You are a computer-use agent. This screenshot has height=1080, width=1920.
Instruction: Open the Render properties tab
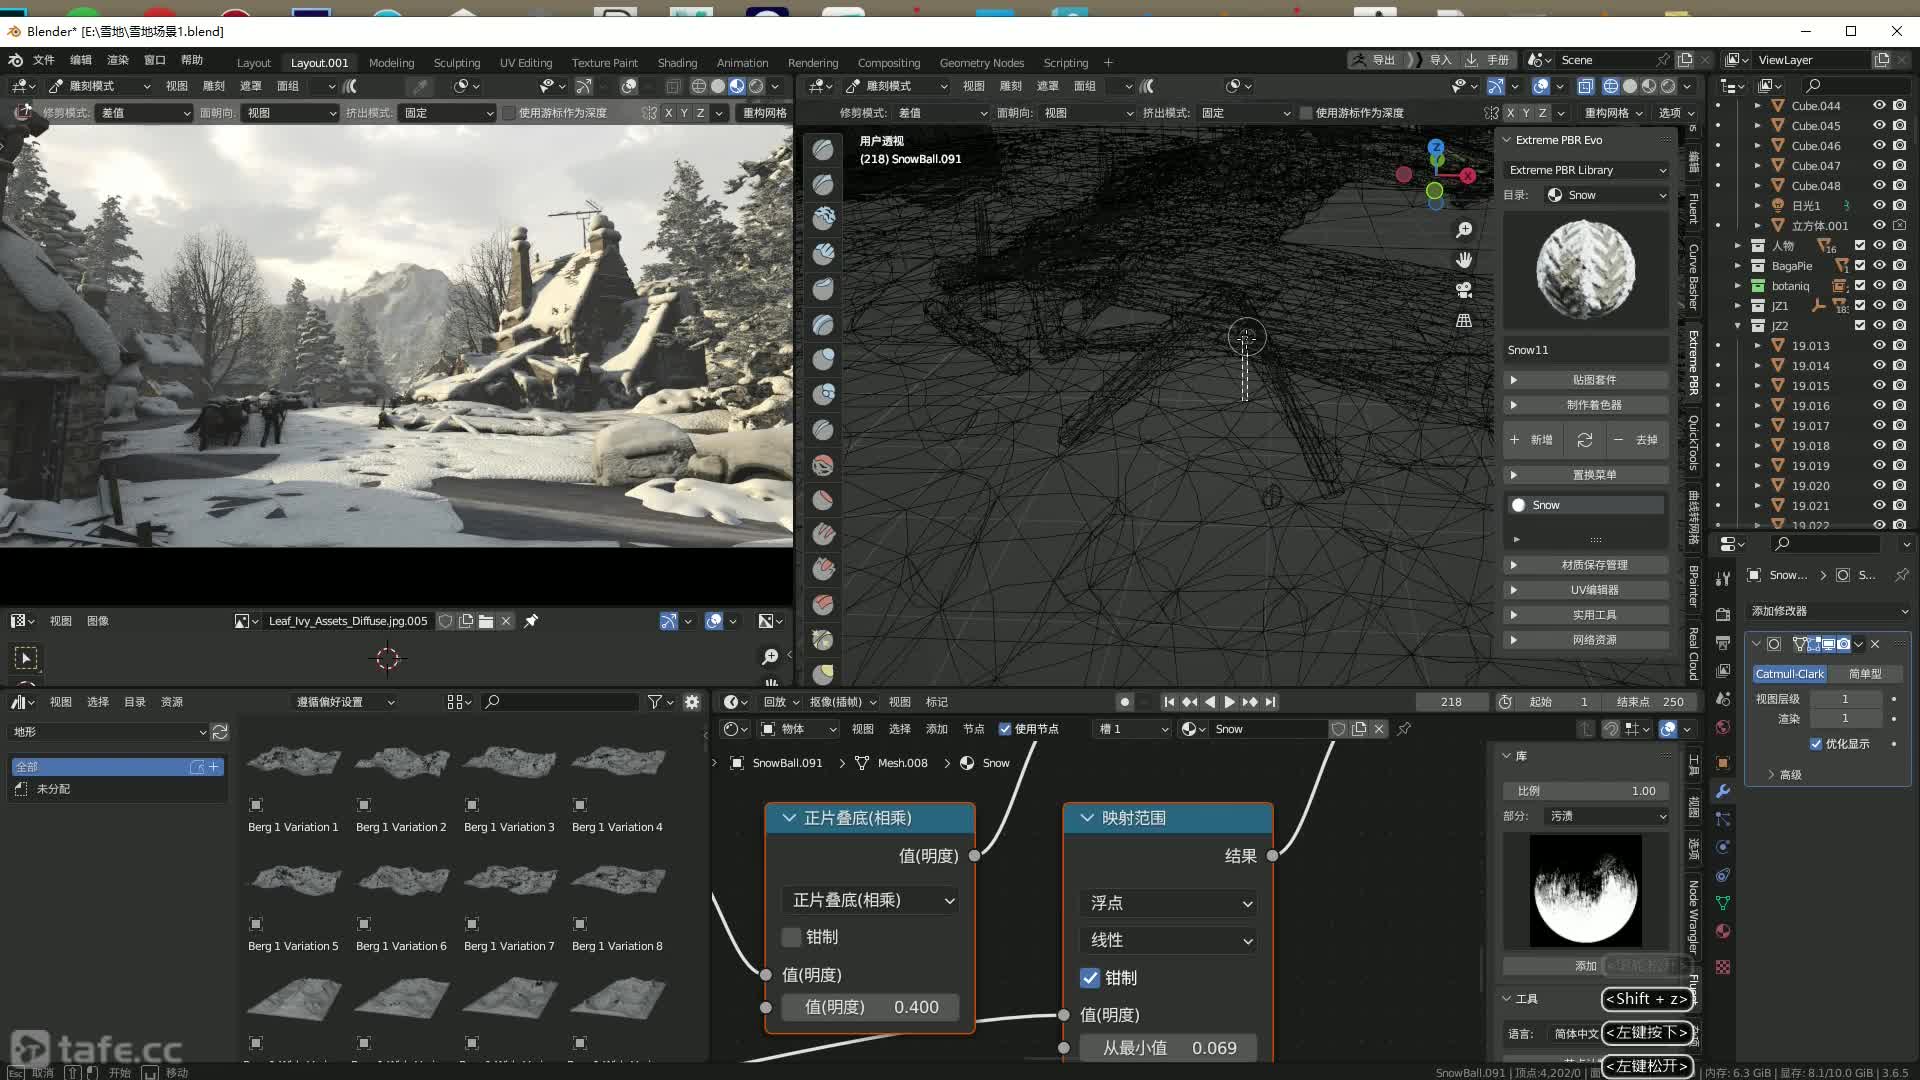(1723, 615)
